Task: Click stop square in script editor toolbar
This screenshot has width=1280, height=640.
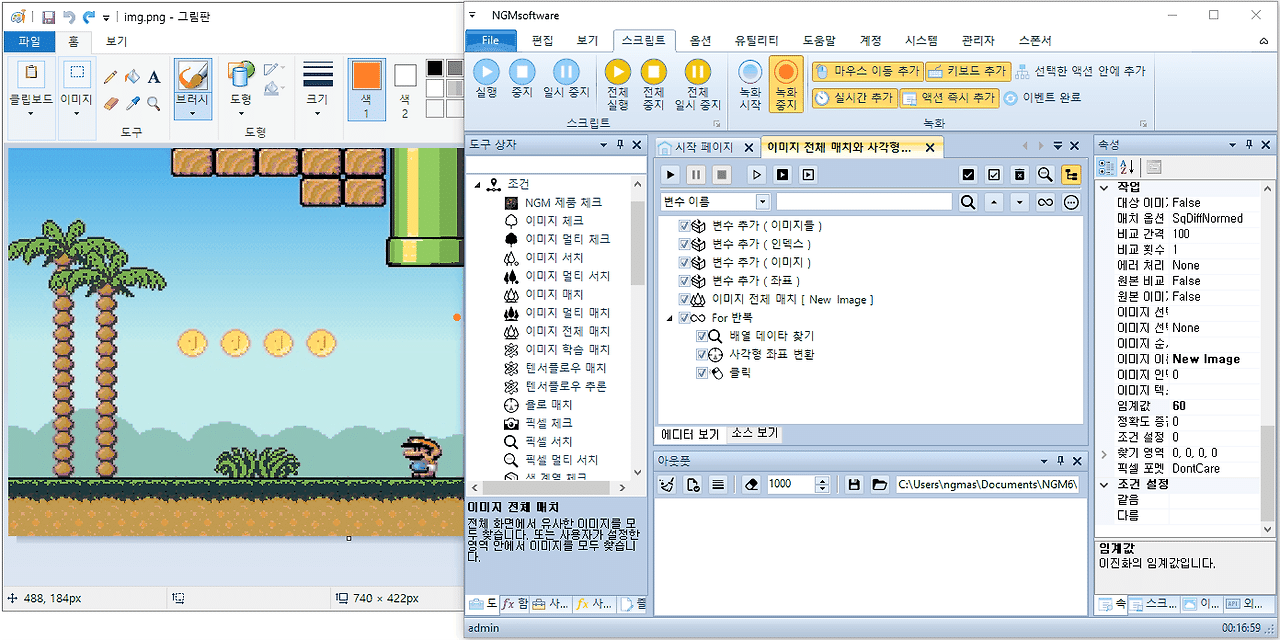Action: pyautogui.click(x=721, y=174)
